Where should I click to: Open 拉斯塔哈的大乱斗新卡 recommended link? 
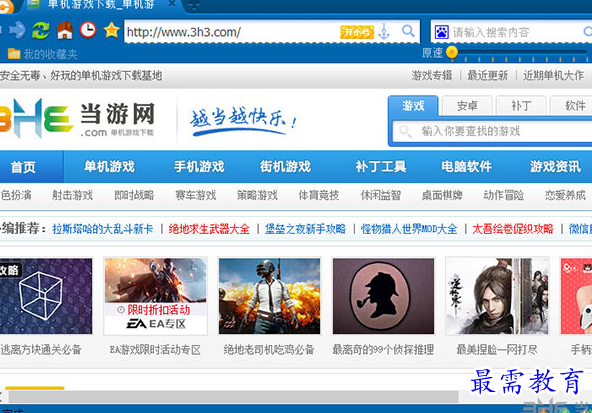103,229
